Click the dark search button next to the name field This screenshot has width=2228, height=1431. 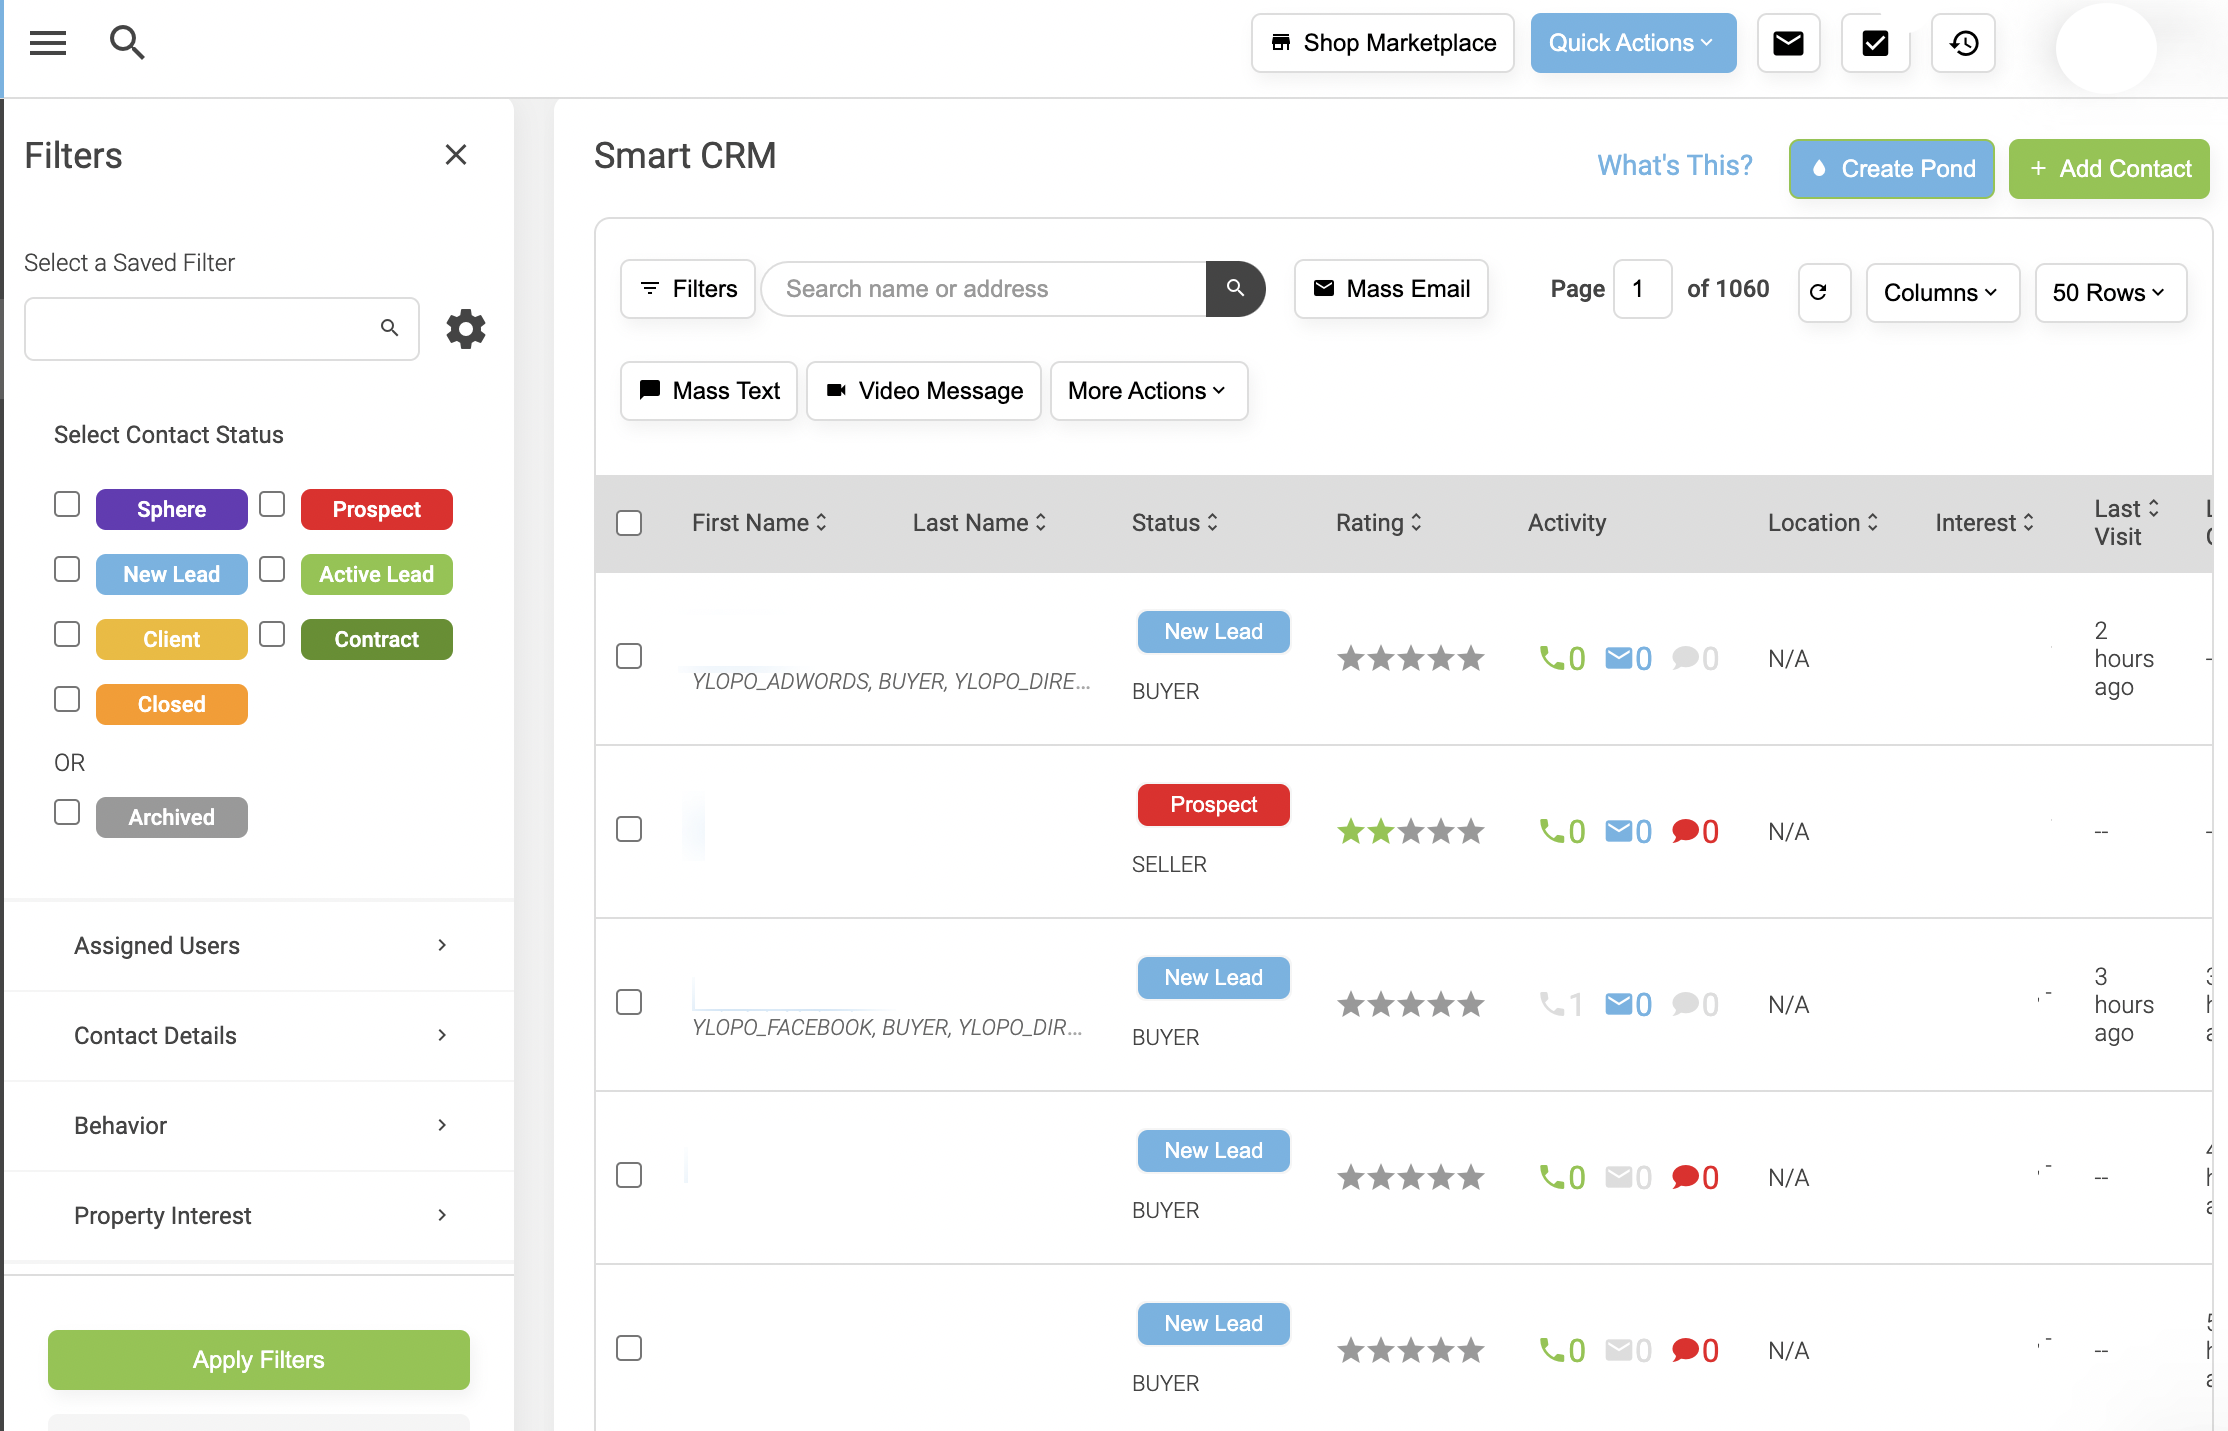(x=1235, y=289)
